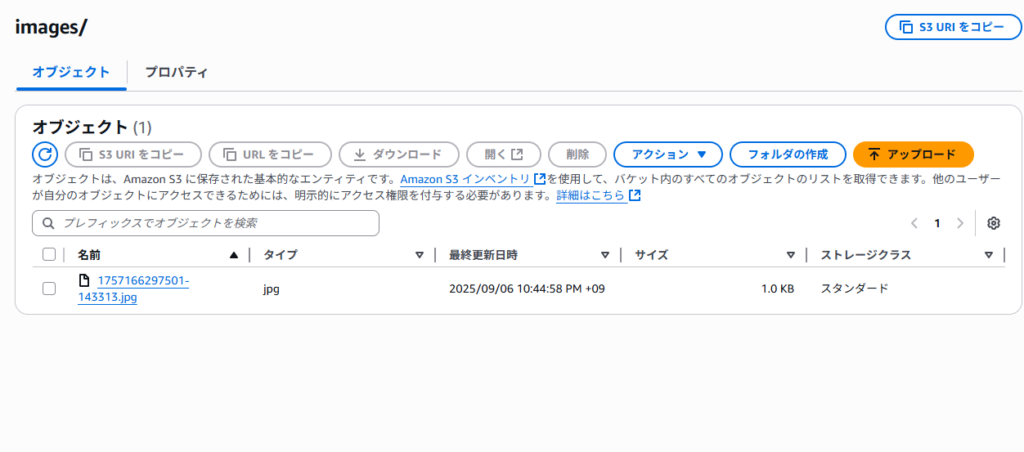Click the 開く button
Screen dimensions: 1024x452
coord(504,154)
